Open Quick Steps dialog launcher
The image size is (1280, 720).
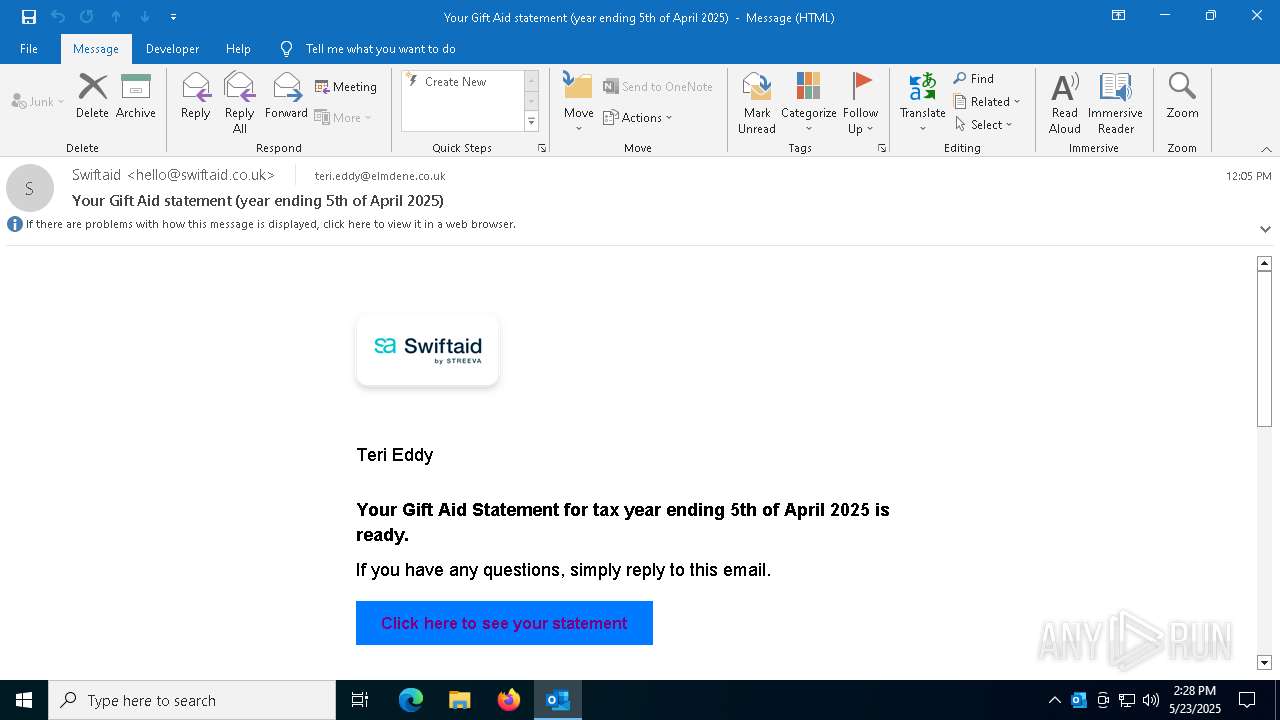[542, 148]
